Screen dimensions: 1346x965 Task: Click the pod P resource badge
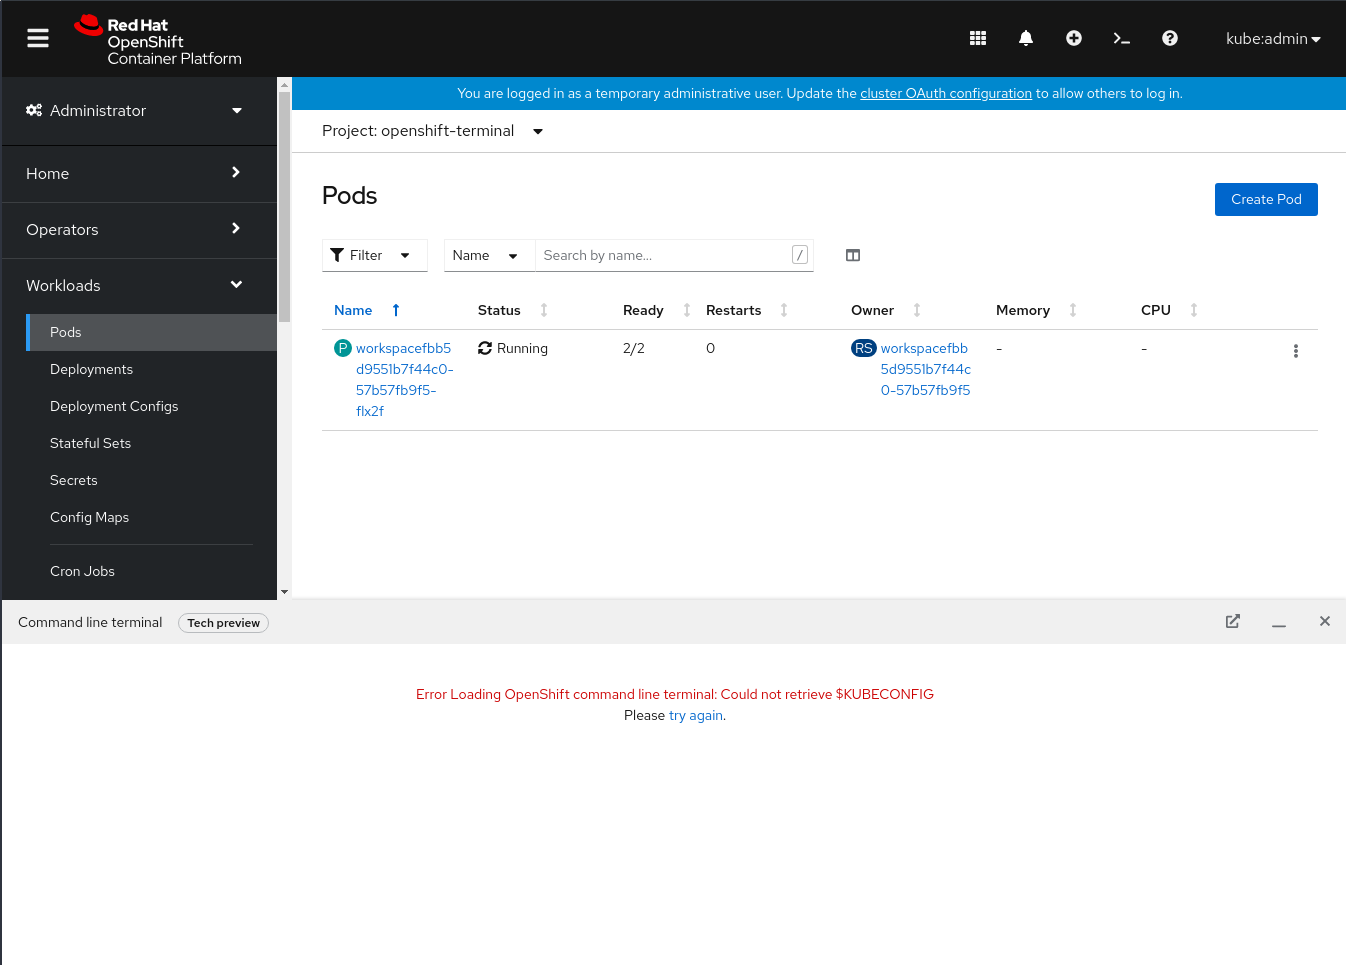coord(343,348)
